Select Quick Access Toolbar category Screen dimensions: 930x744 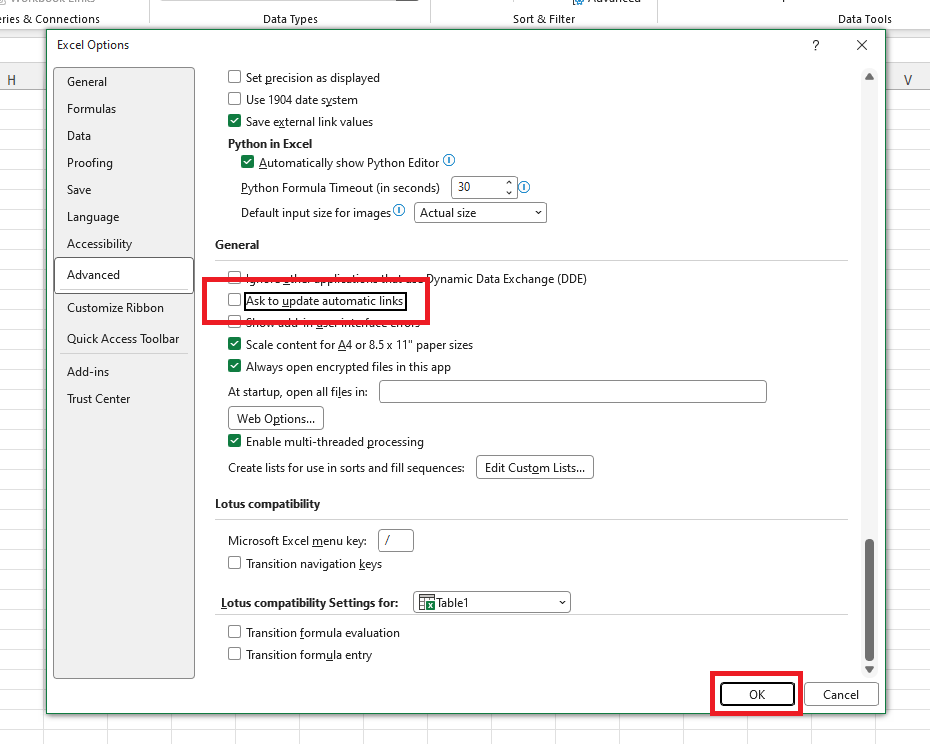point(123,339)
